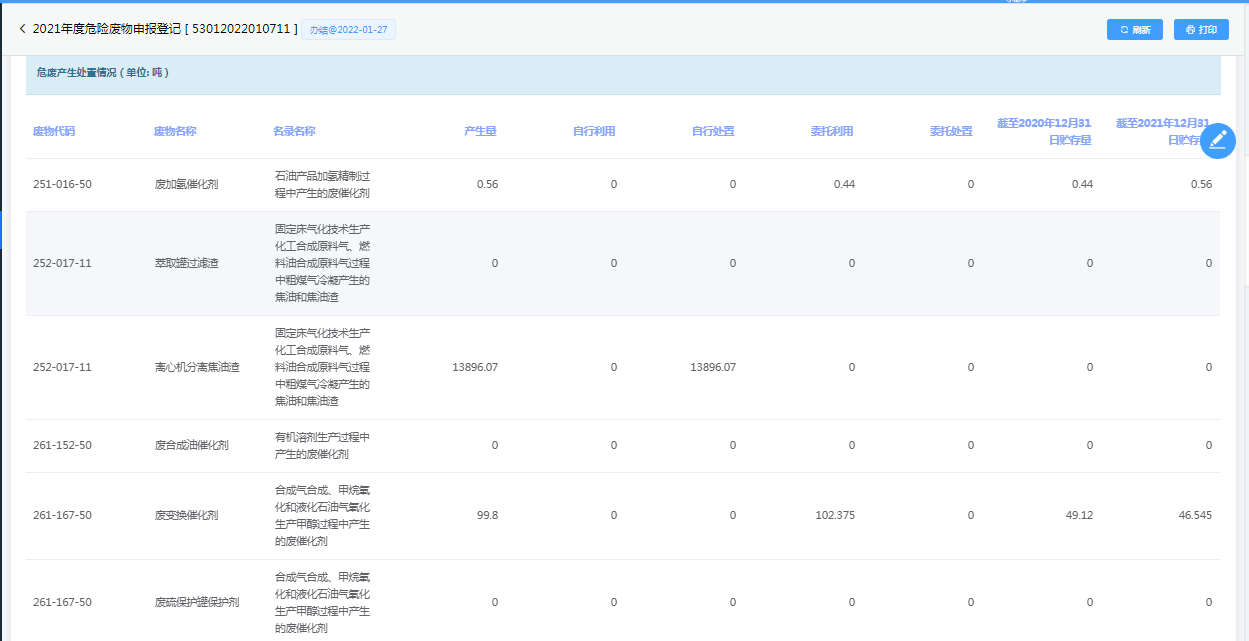Screen dimensions: 1249x641
Task: Click the 委托利用 column header
Action: tap(833, 131)
